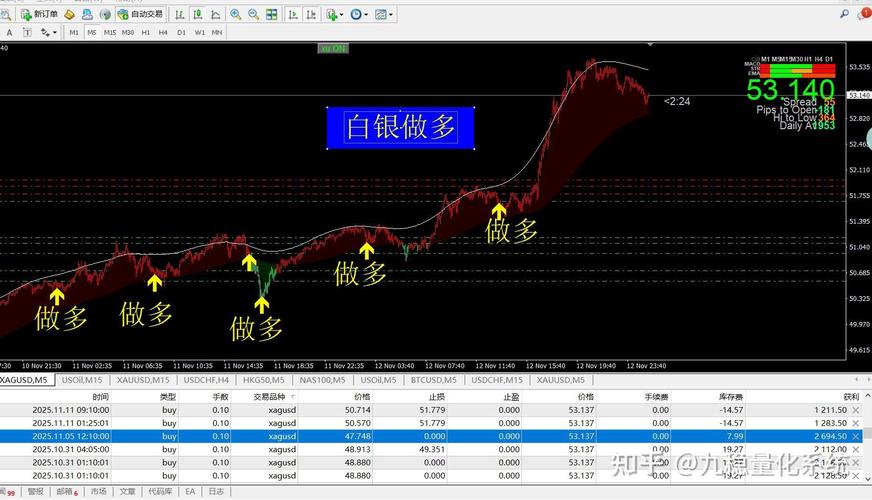The image size is (872, 500).
Task: Sort orders by 获利 column header
Action: (851, 397)
